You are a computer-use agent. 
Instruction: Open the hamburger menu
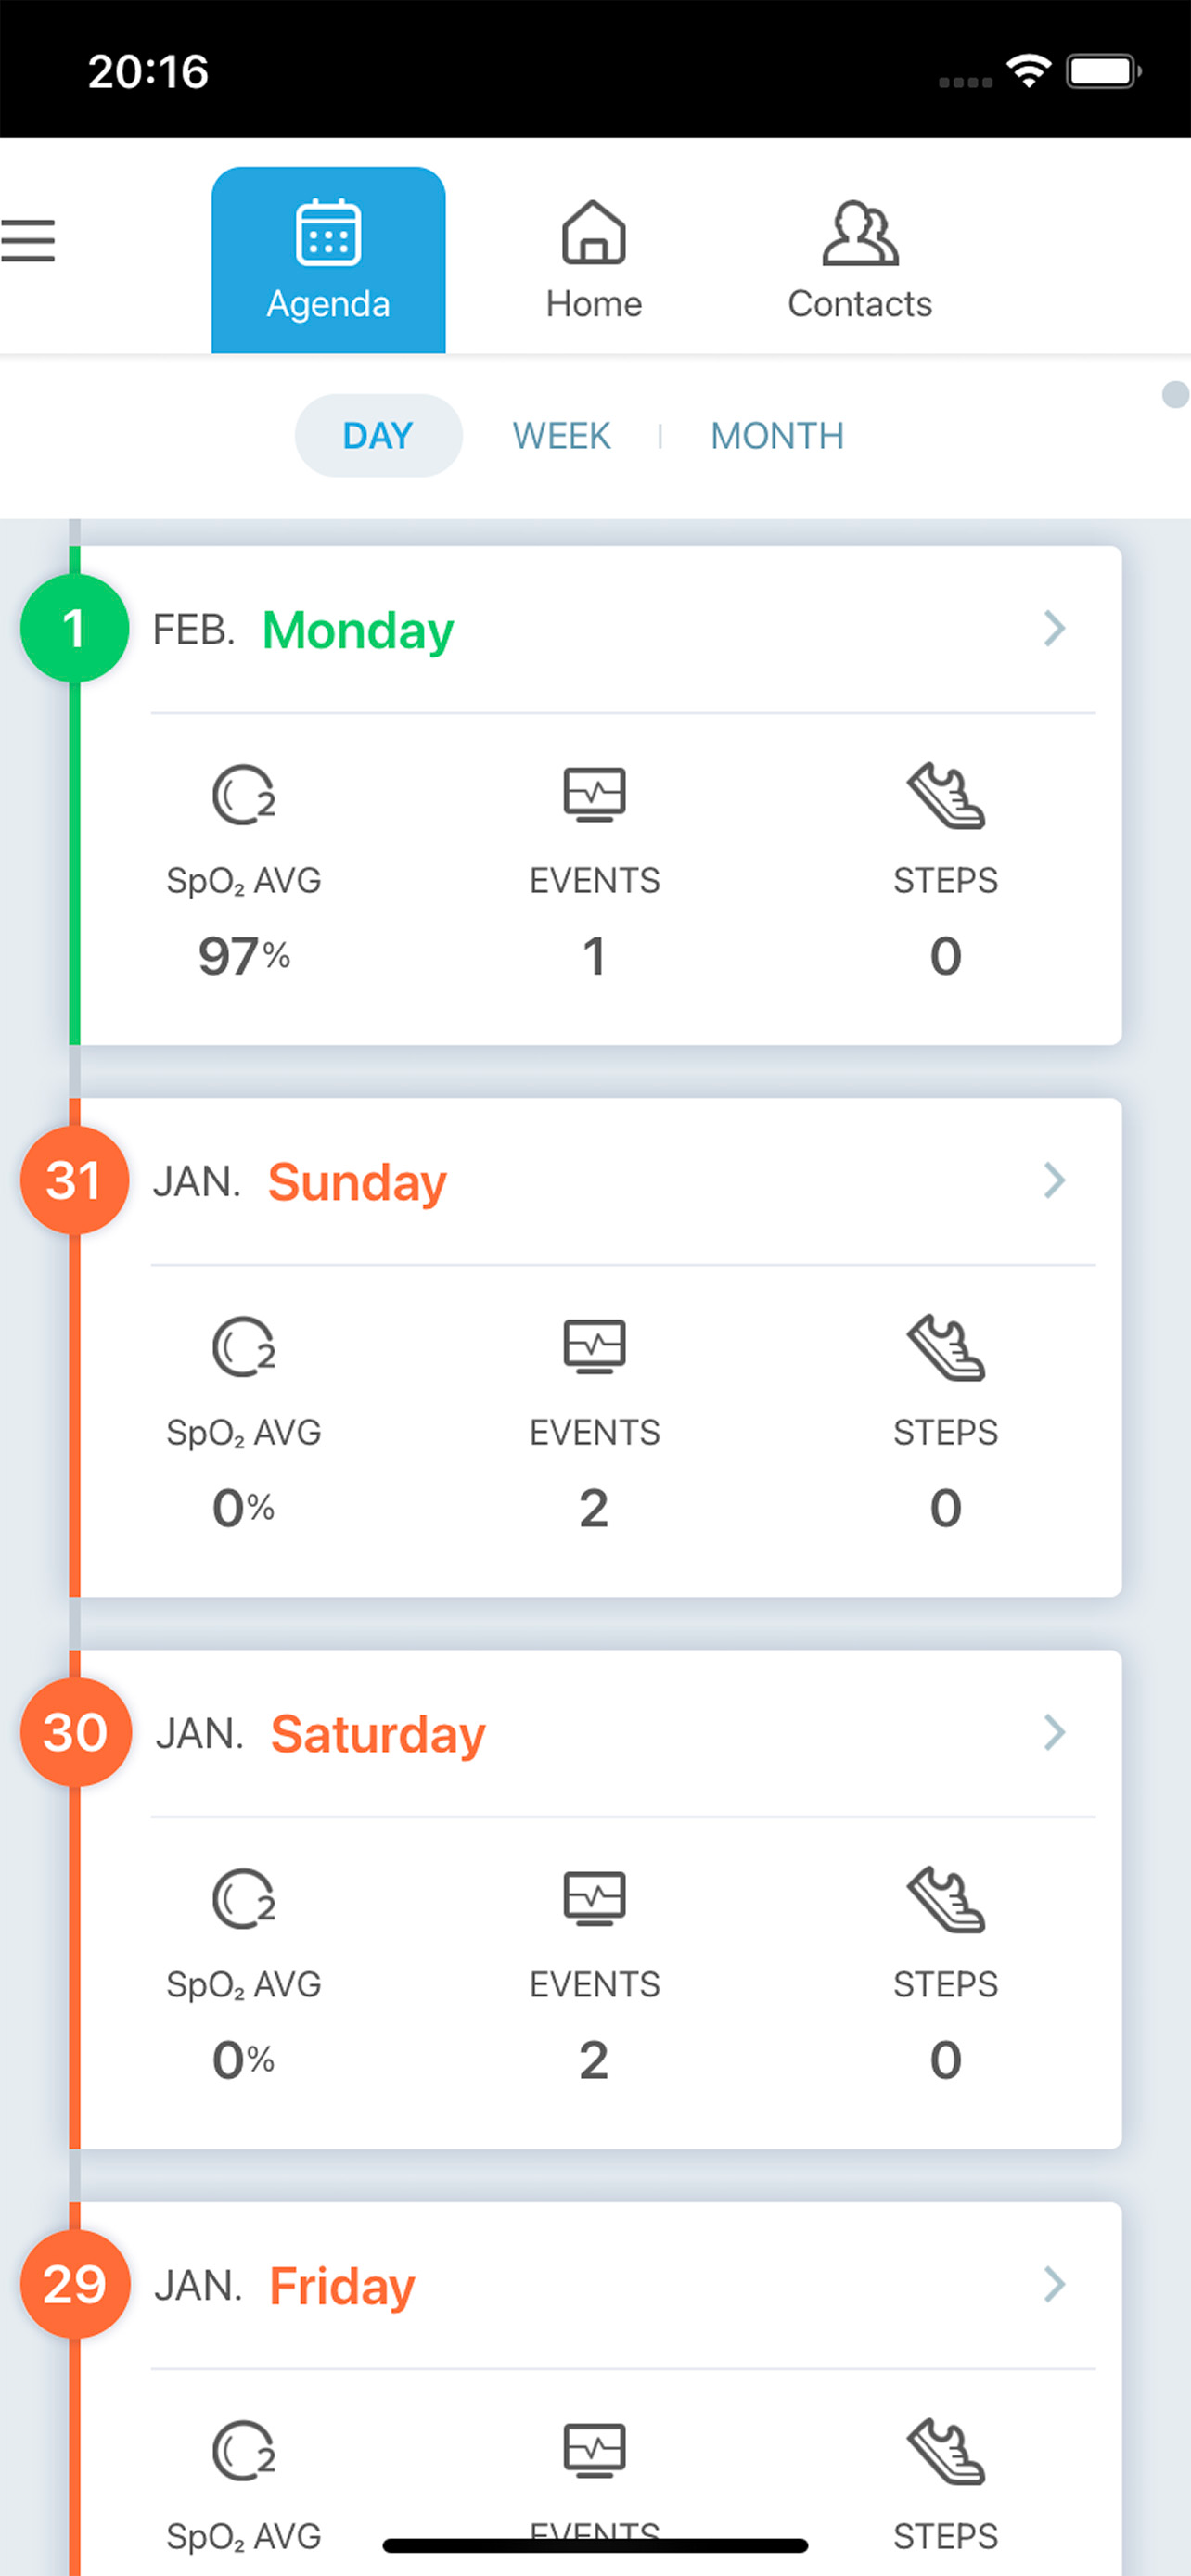(x=28, y=241)
